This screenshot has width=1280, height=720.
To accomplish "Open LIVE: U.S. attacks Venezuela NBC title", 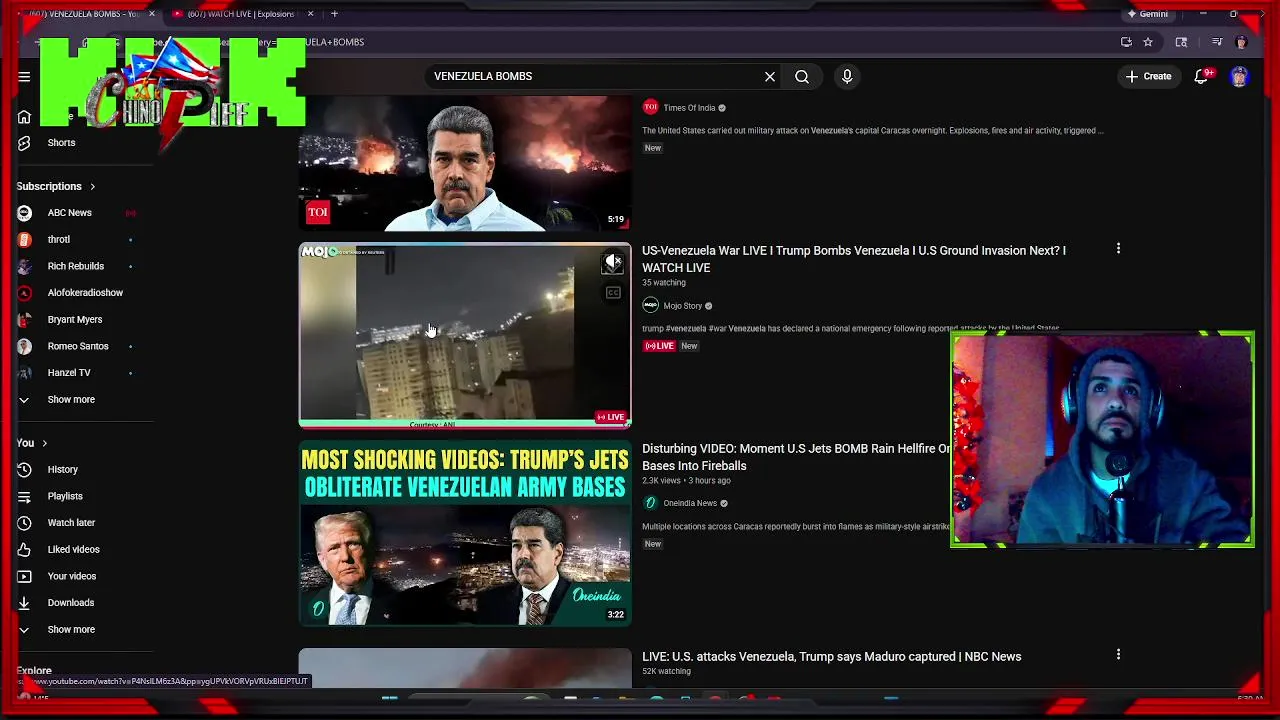I will coord(831,656).
